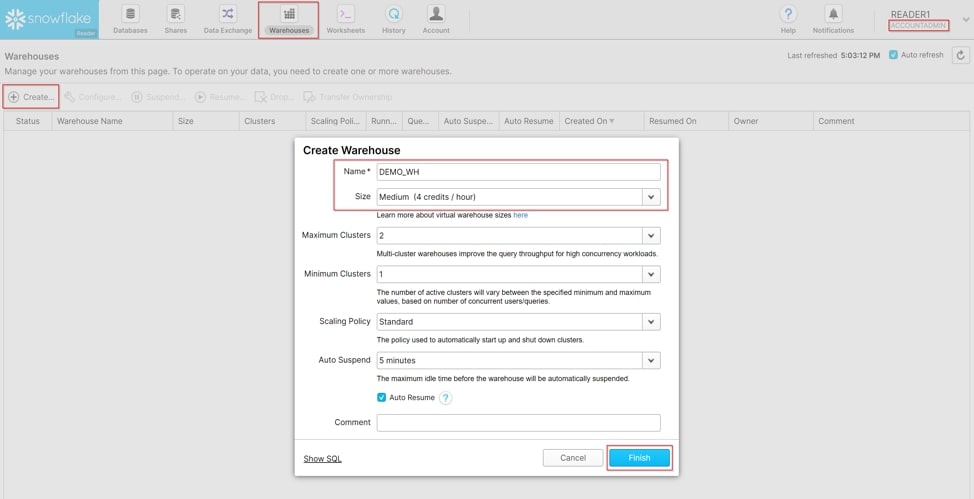Viewport: 974px width, 499px height.
Task: Expand the READER1 user menu chevron
Action: pos(966,19)
